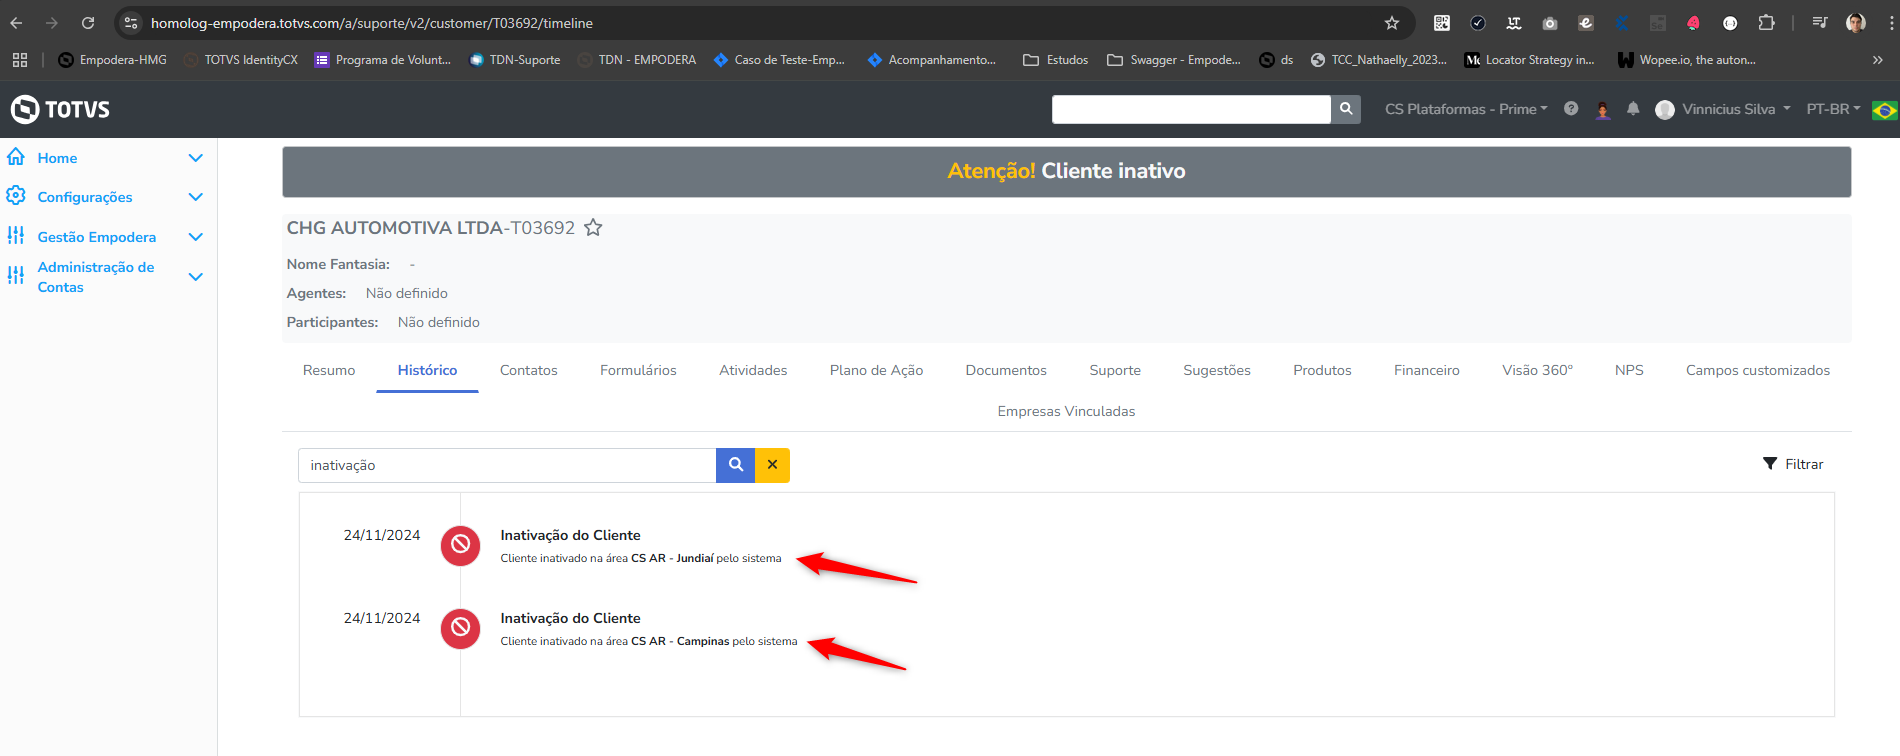This screenshot has height=756, width=1900.
Task: Open the Empodera-HMG bookmark
Action: (x=112, y=60)
